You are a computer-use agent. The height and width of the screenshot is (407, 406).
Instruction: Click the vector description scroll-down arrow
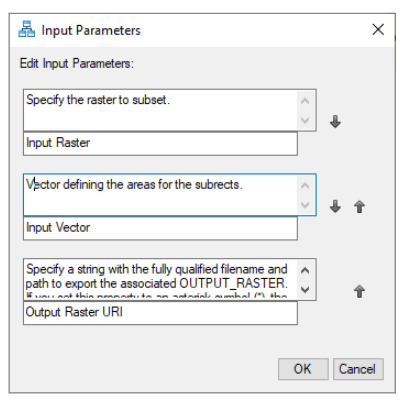coord(305,205)
